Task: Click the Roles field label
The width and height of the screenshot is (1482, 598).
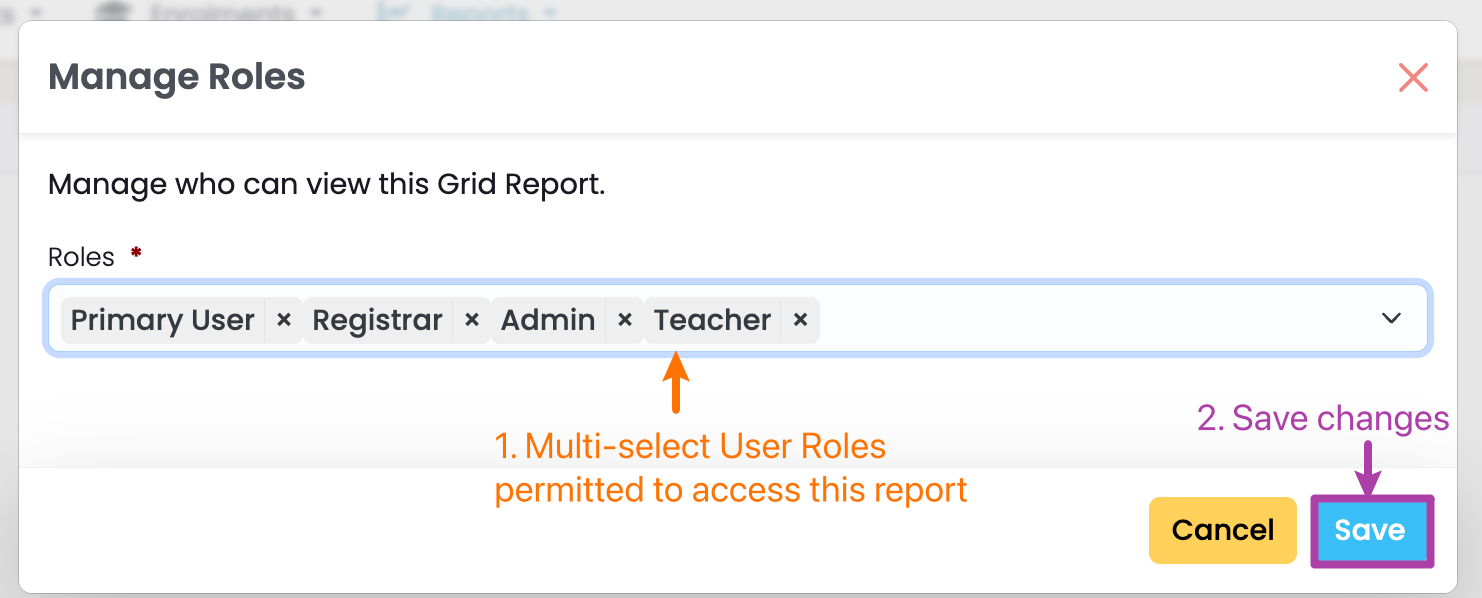Action: pos(81,257)
